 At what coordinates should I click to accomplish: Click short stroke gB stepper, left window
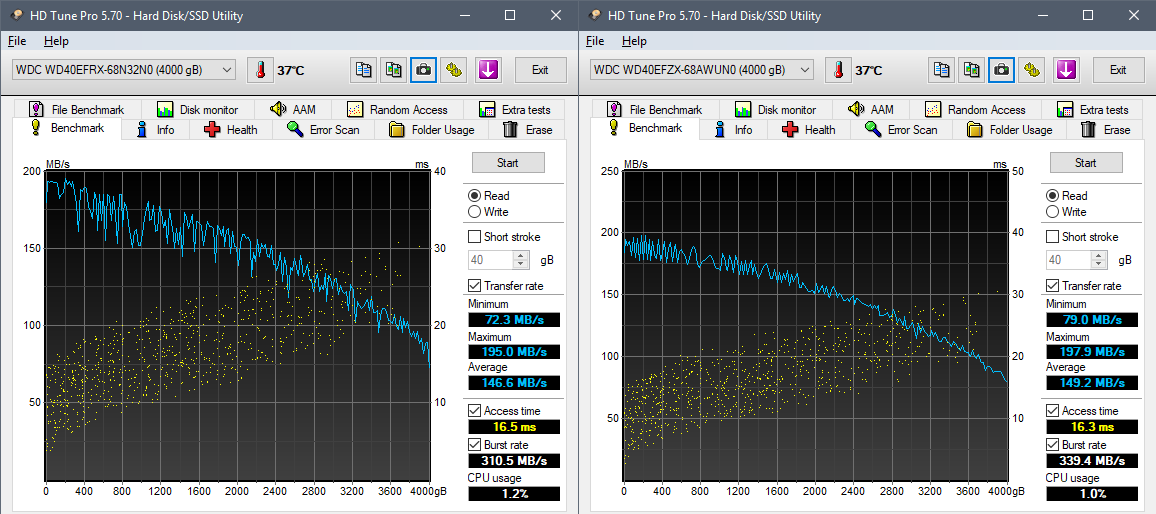tap(521, 260)
